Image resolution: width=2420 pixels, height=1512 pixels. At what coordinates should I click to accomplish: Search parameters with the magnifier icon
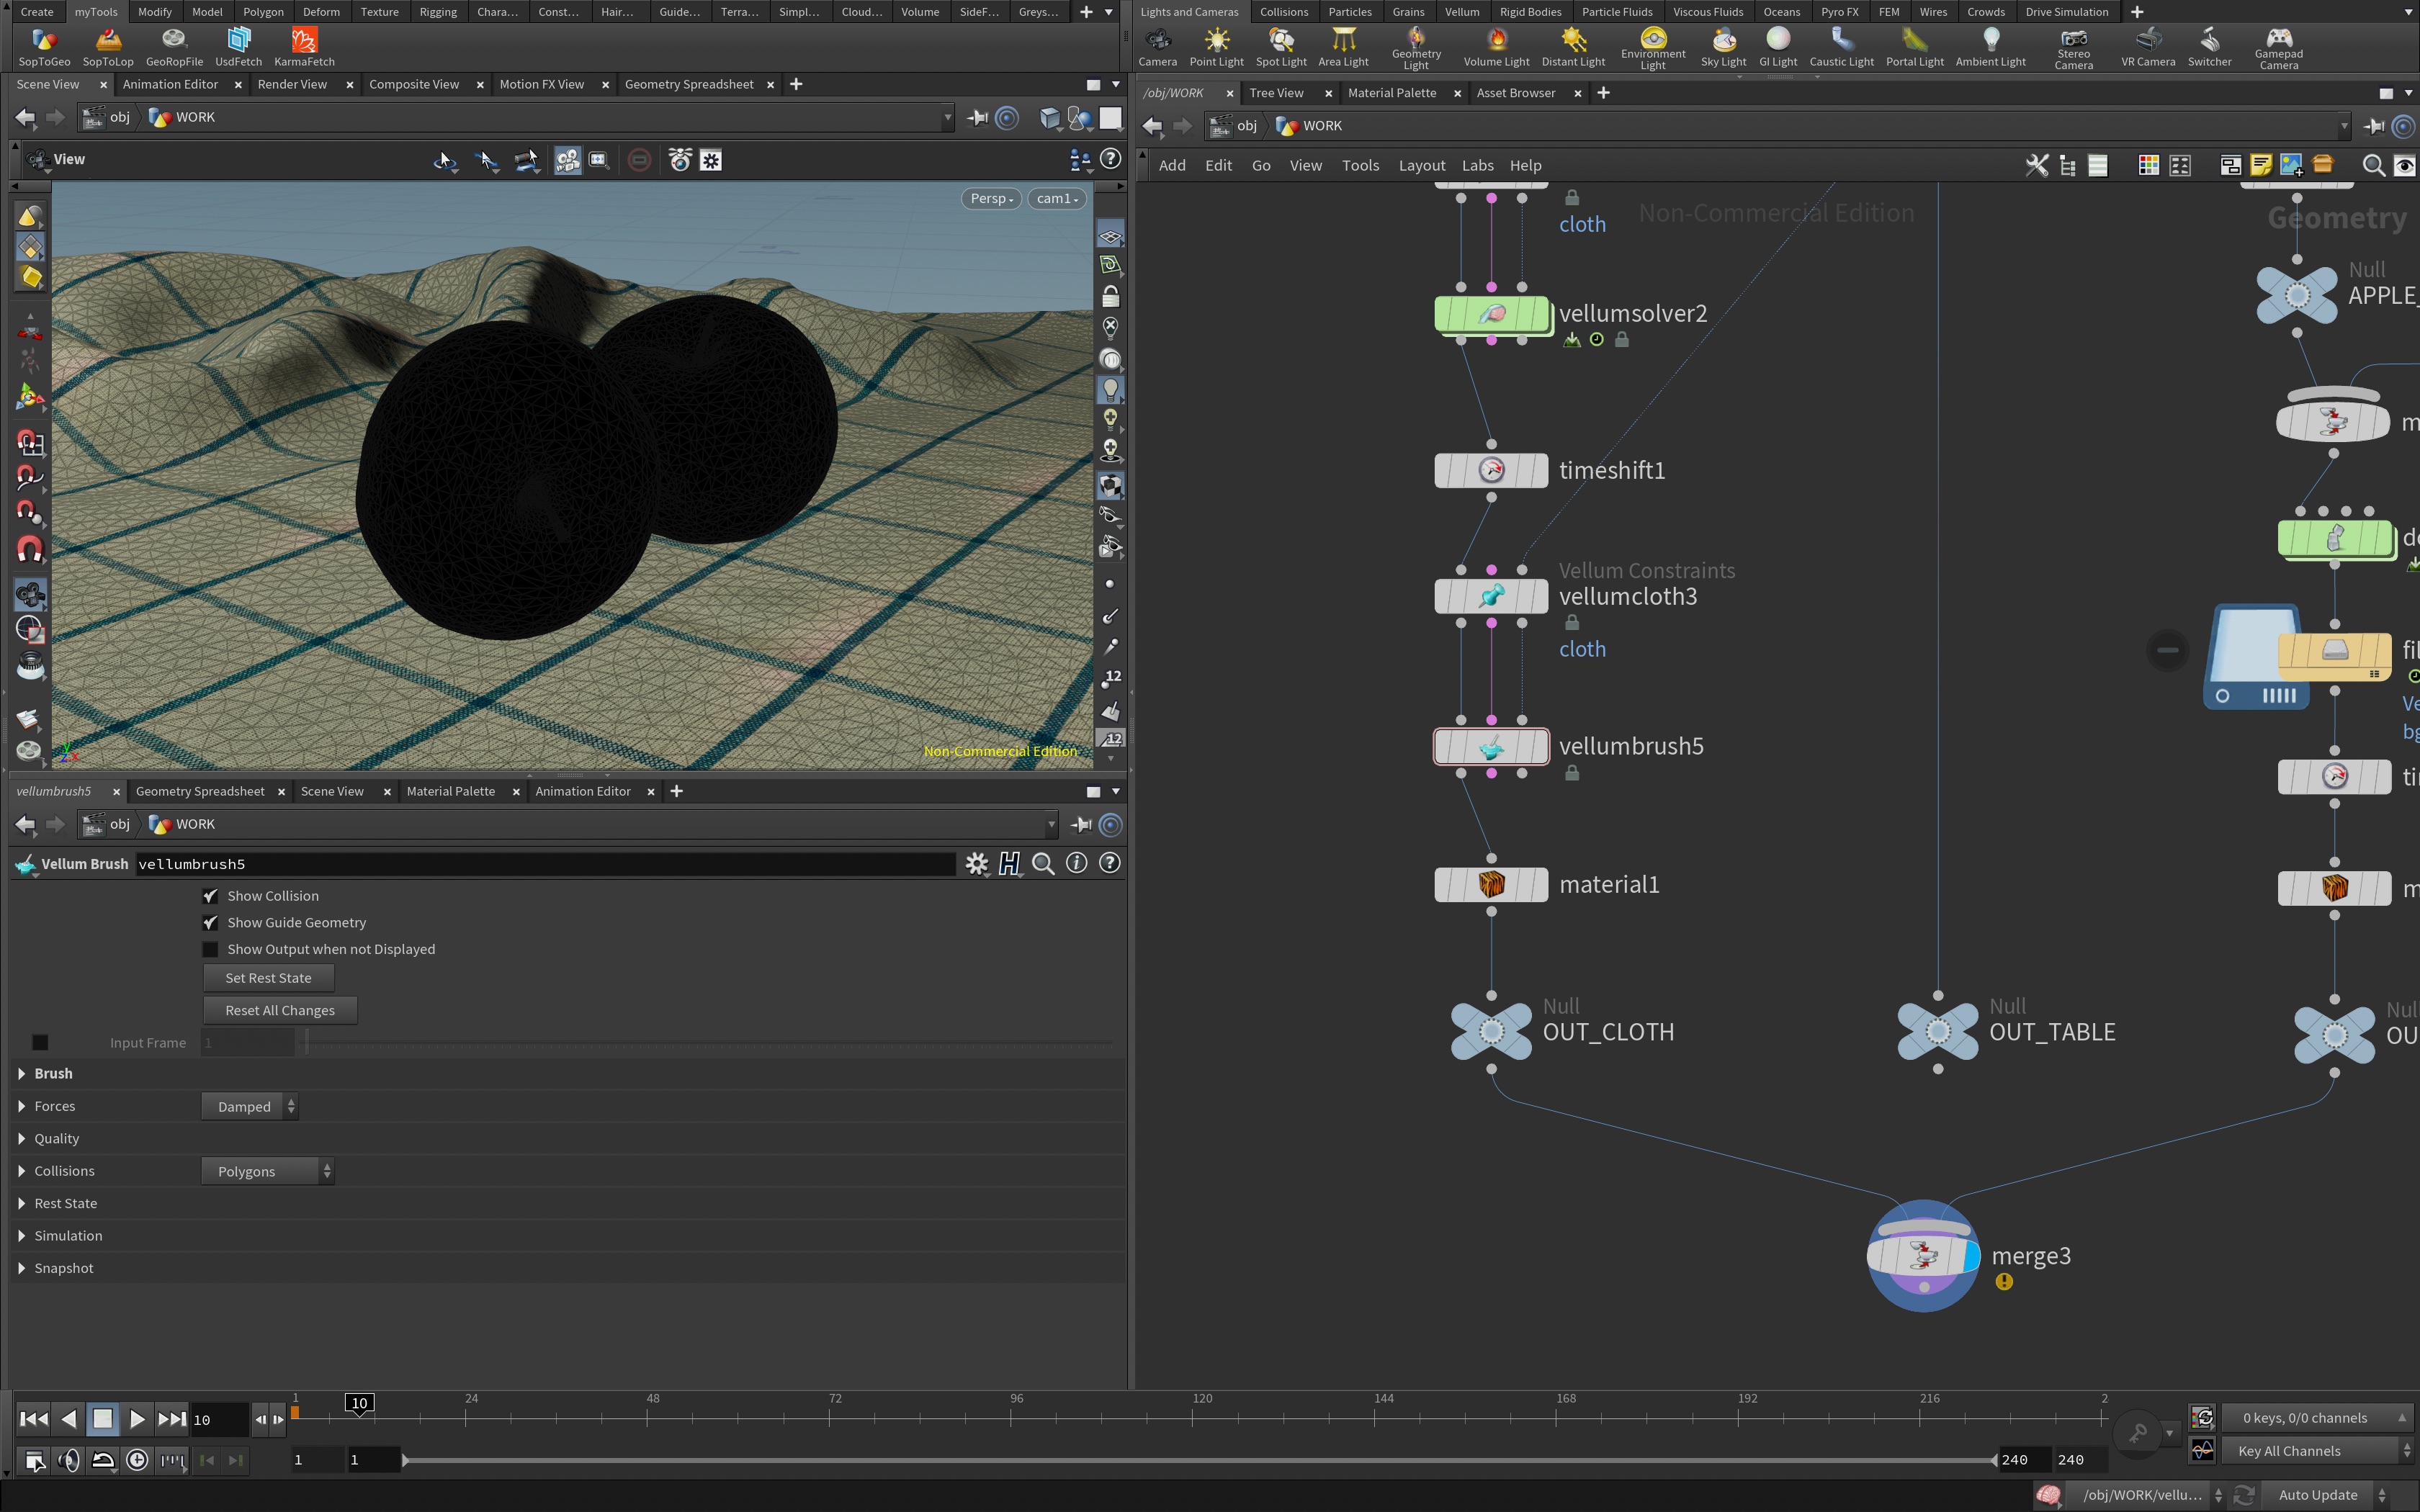click(1043, 864)
